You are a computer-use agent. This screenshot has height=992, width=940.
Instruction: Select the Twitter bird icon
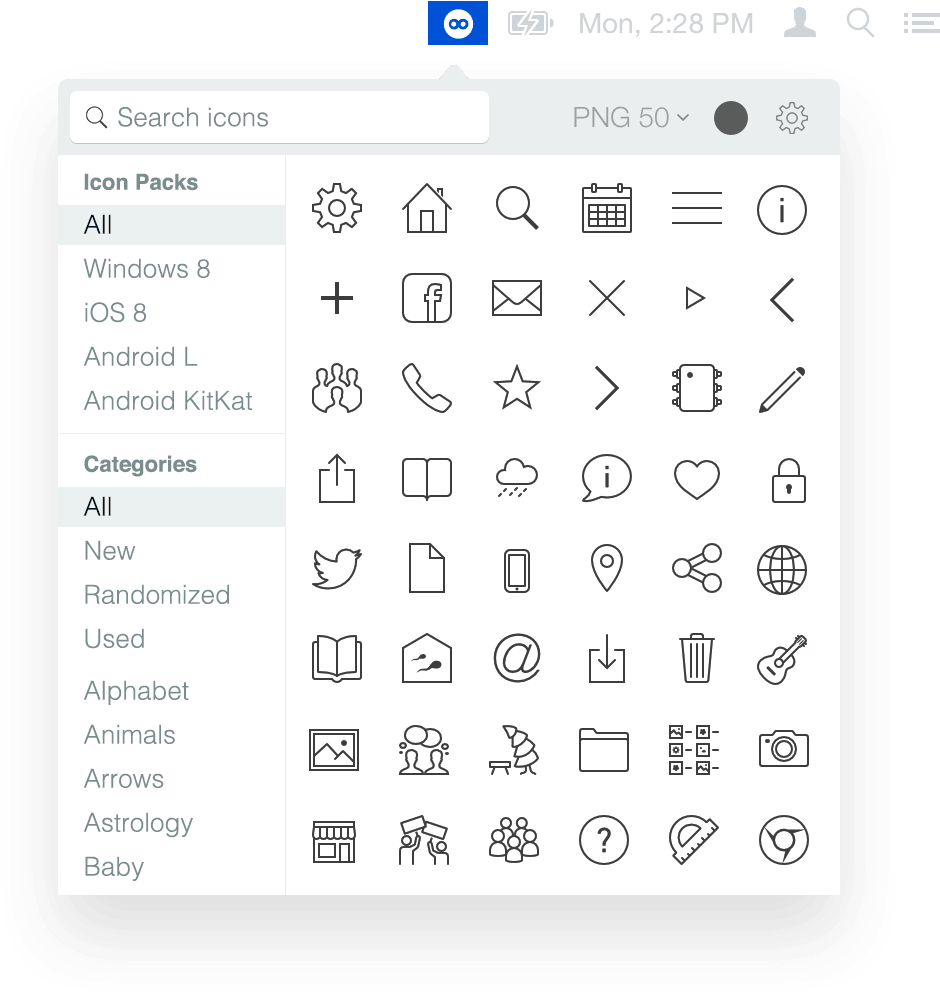click(x=337, y=568)
